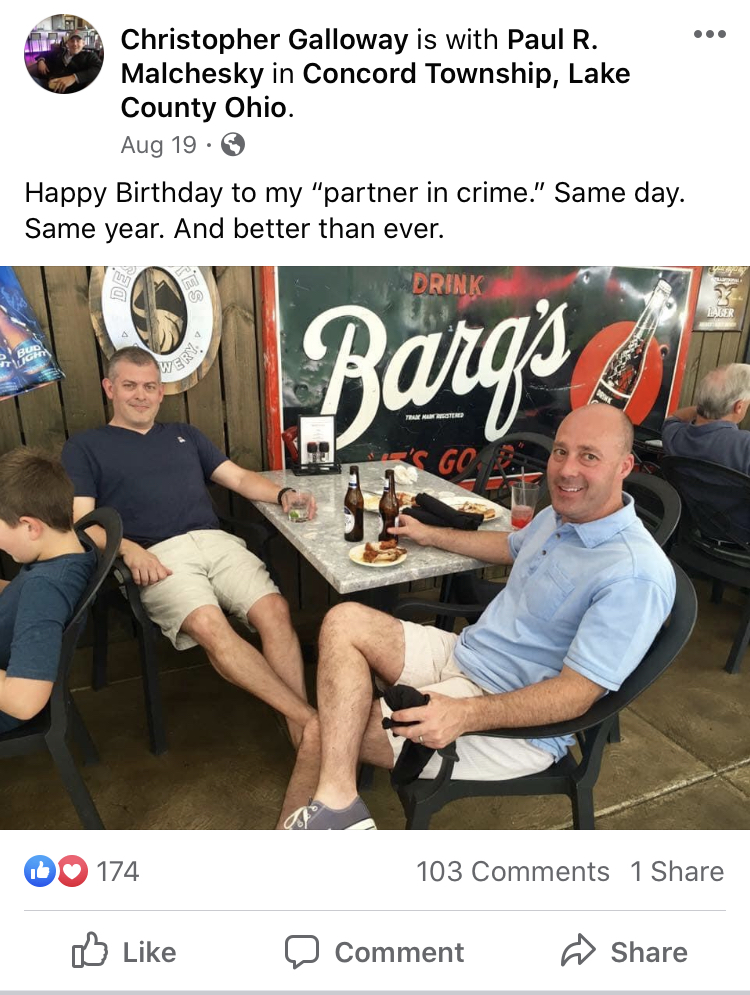The image size is (750, 995).
Task: Open Christopher Galloway's profile name link
Action: click(265, 39)
